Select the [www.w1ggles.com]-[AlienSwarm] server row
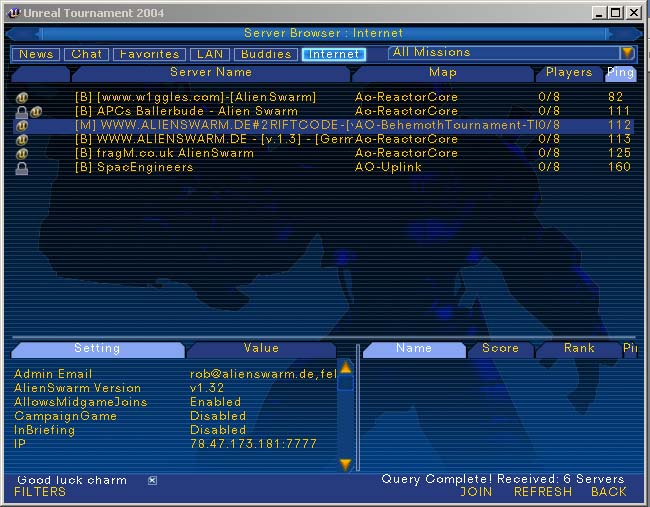Screen dimensions: 650x507 (323, 97)
